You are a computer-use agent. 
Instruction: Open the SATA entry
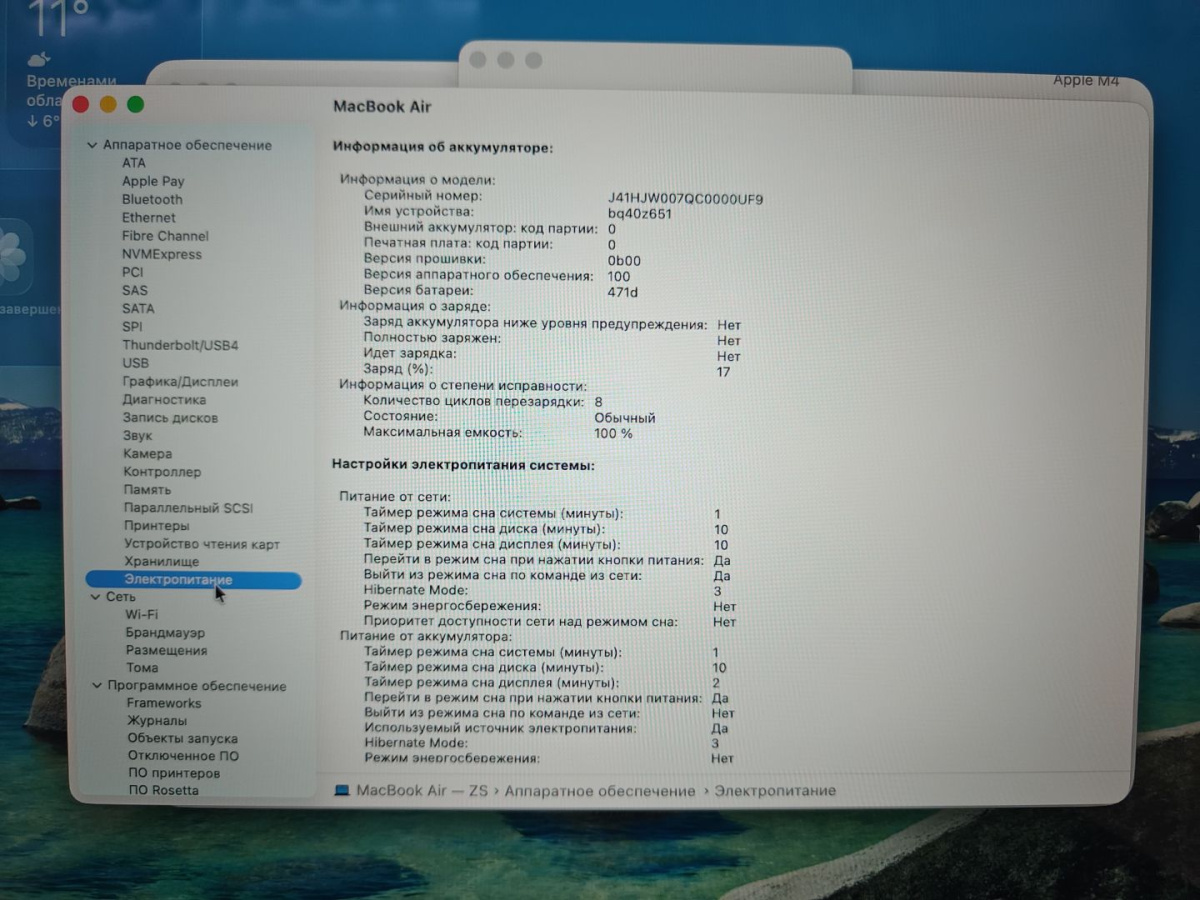[139, 308]
